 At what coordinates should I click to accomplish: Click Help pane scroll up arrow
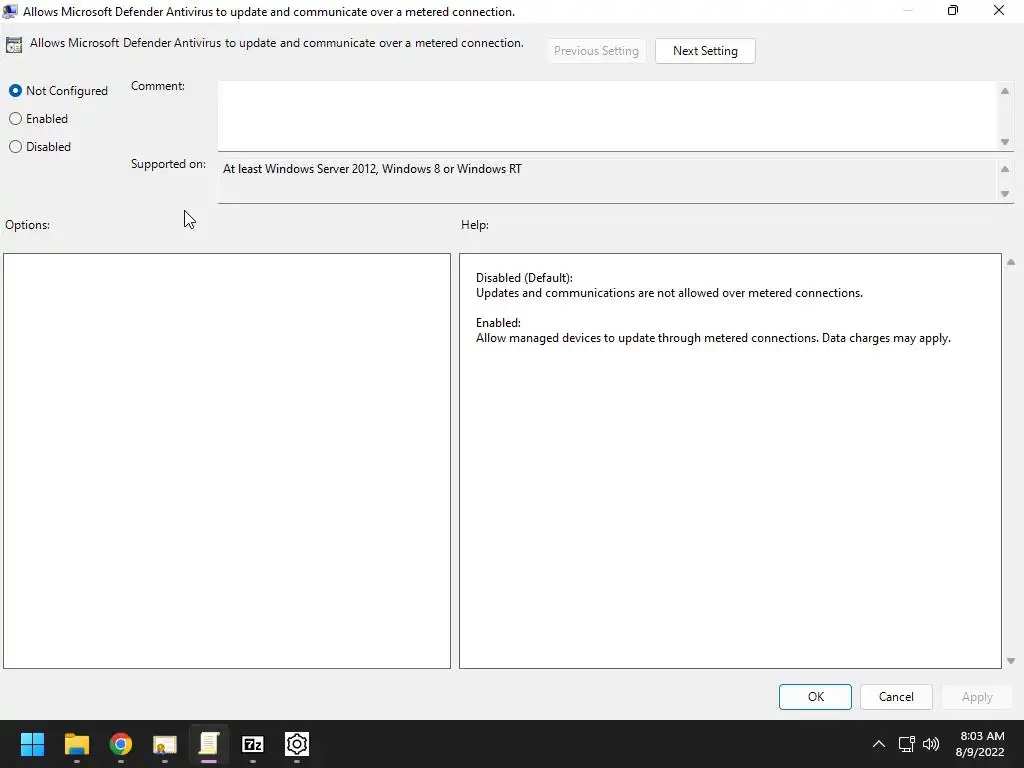click(x=1011, y=262)
